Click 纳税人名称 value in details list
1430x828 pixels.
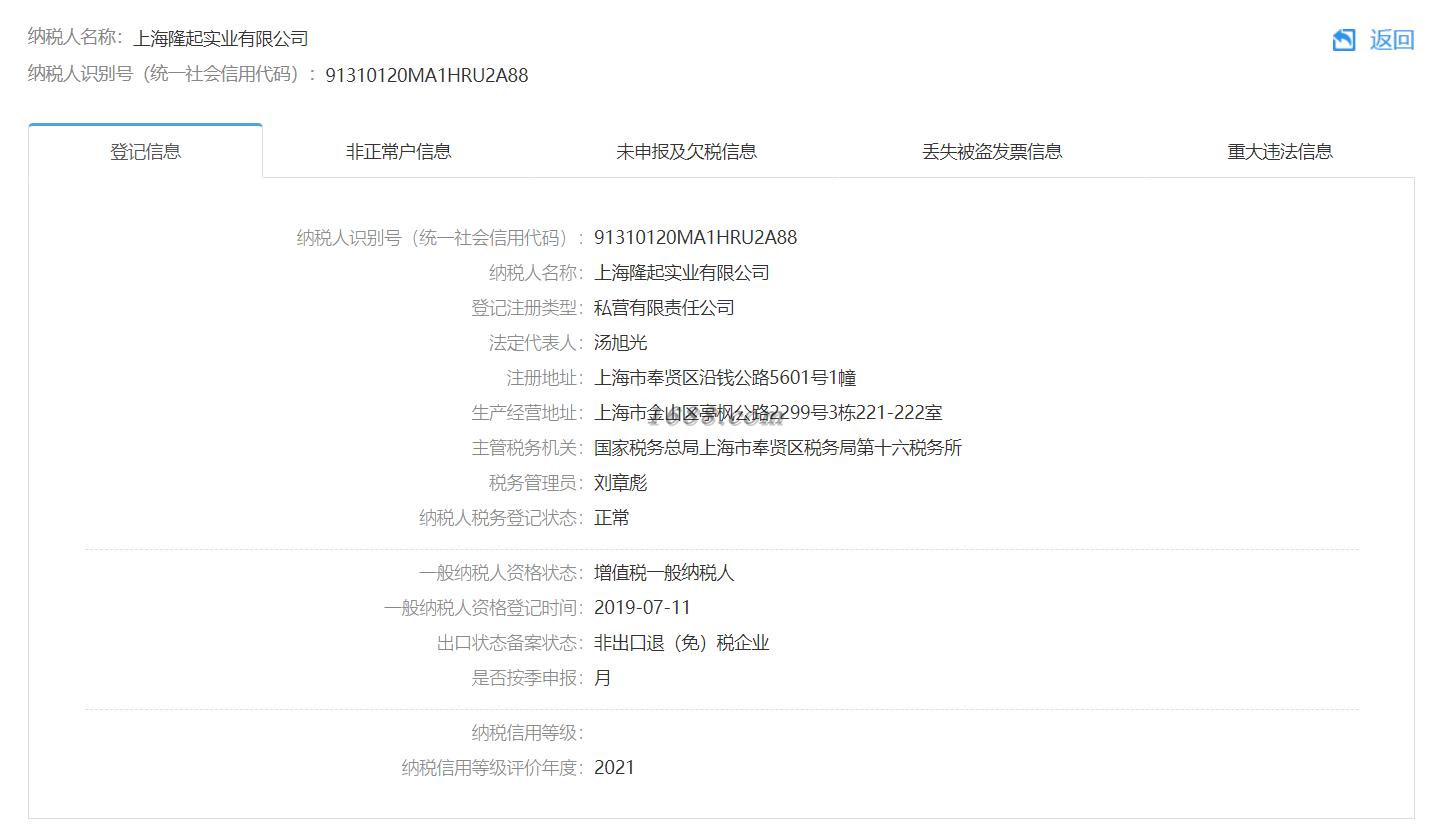[x=682, y=273]
